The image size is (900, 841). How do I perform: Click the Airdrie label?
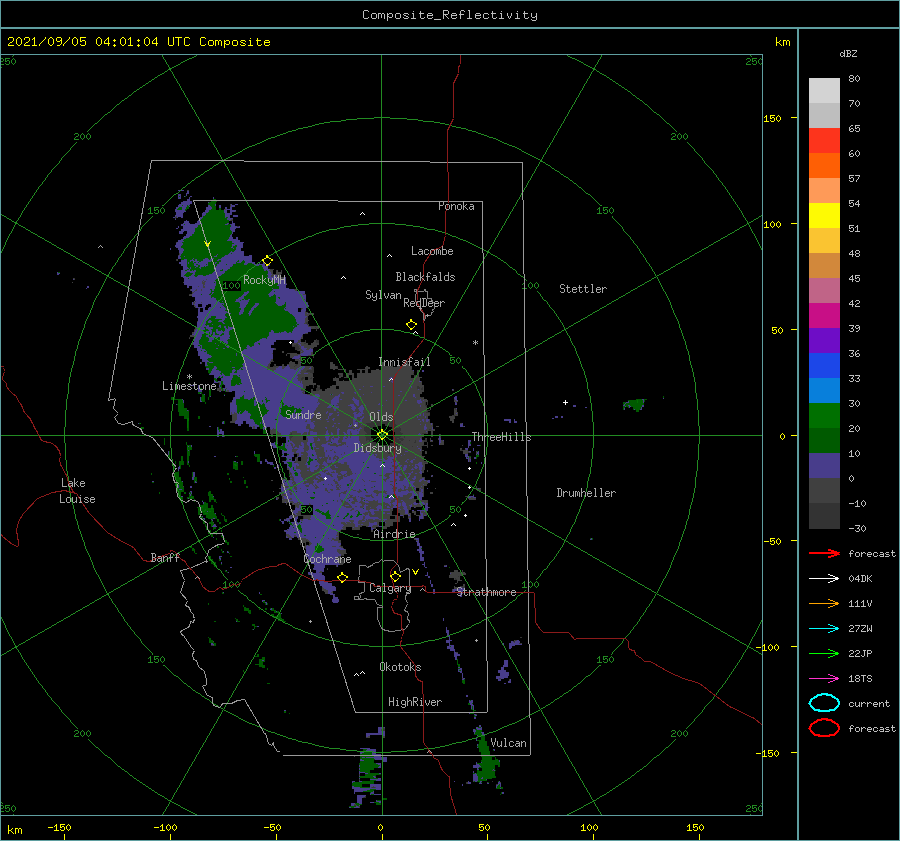pos(394,534)
